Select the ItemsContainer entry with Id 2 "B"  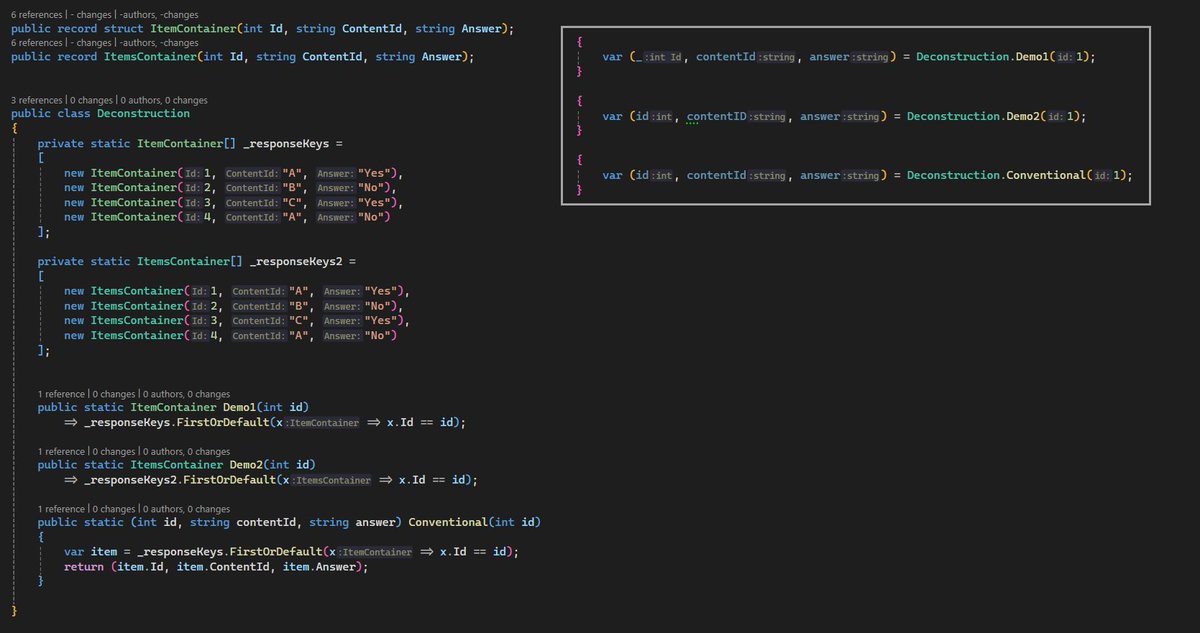[x=234, y=306]
